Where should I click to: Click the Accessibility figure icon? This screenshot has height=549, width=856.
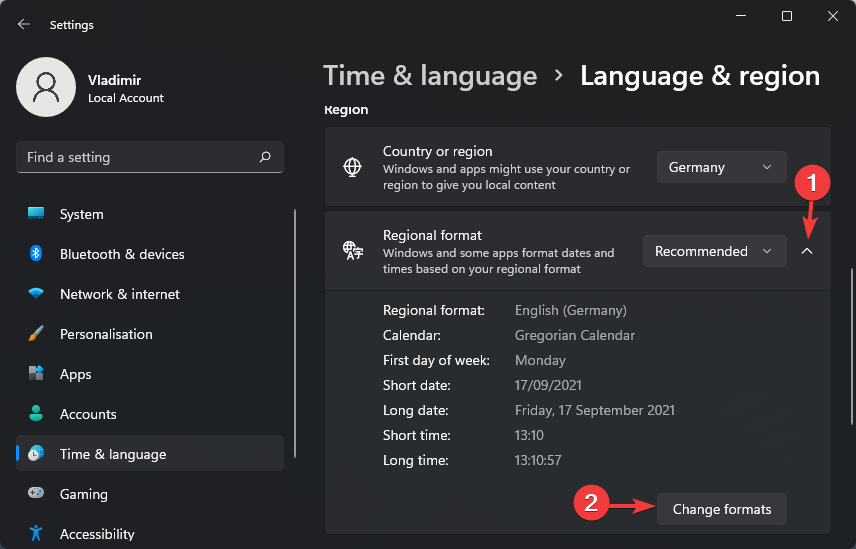(x=36, y=534)
